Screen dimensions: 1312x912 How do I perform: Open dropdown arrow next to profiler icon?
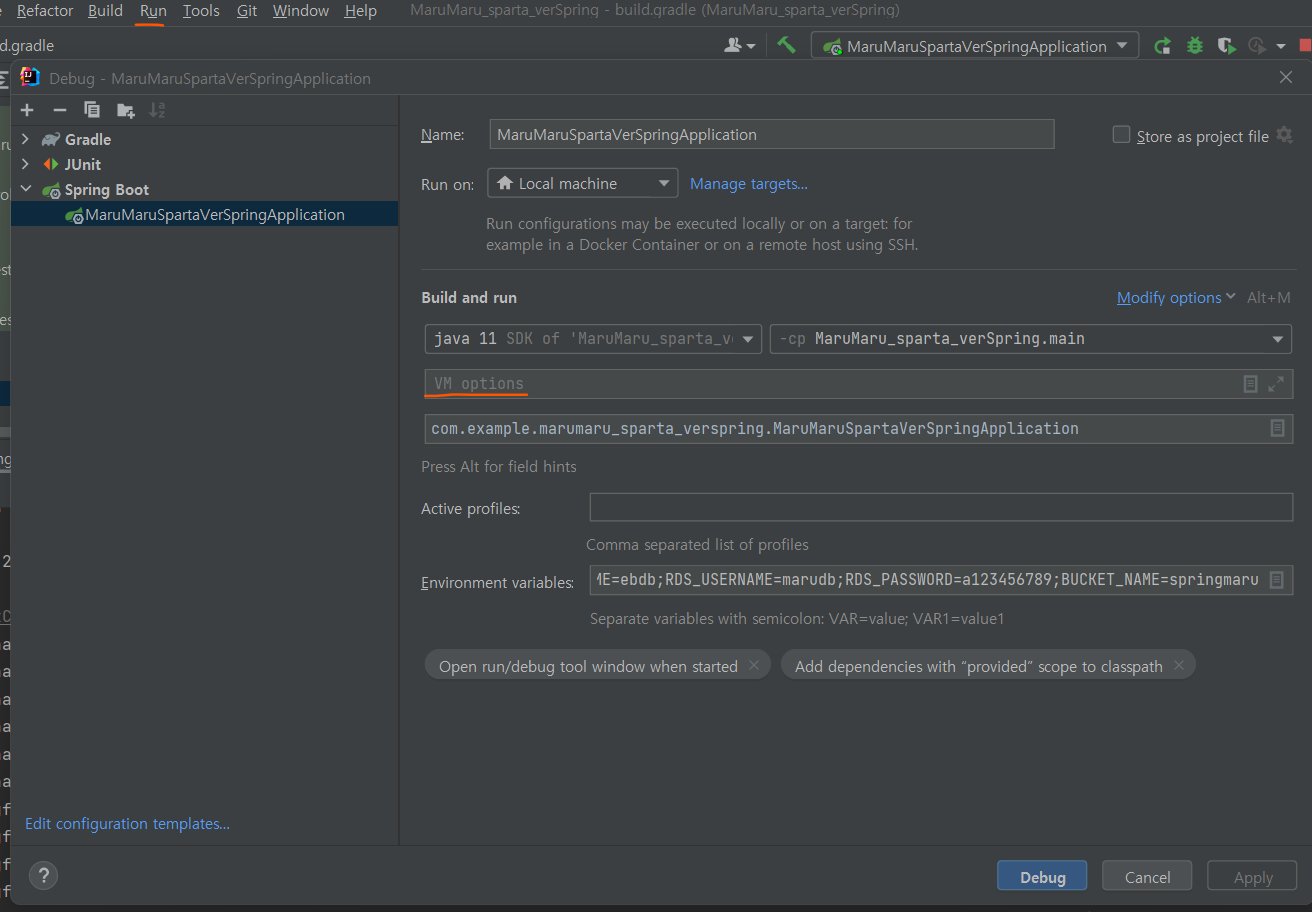(x=1281, y=46)
